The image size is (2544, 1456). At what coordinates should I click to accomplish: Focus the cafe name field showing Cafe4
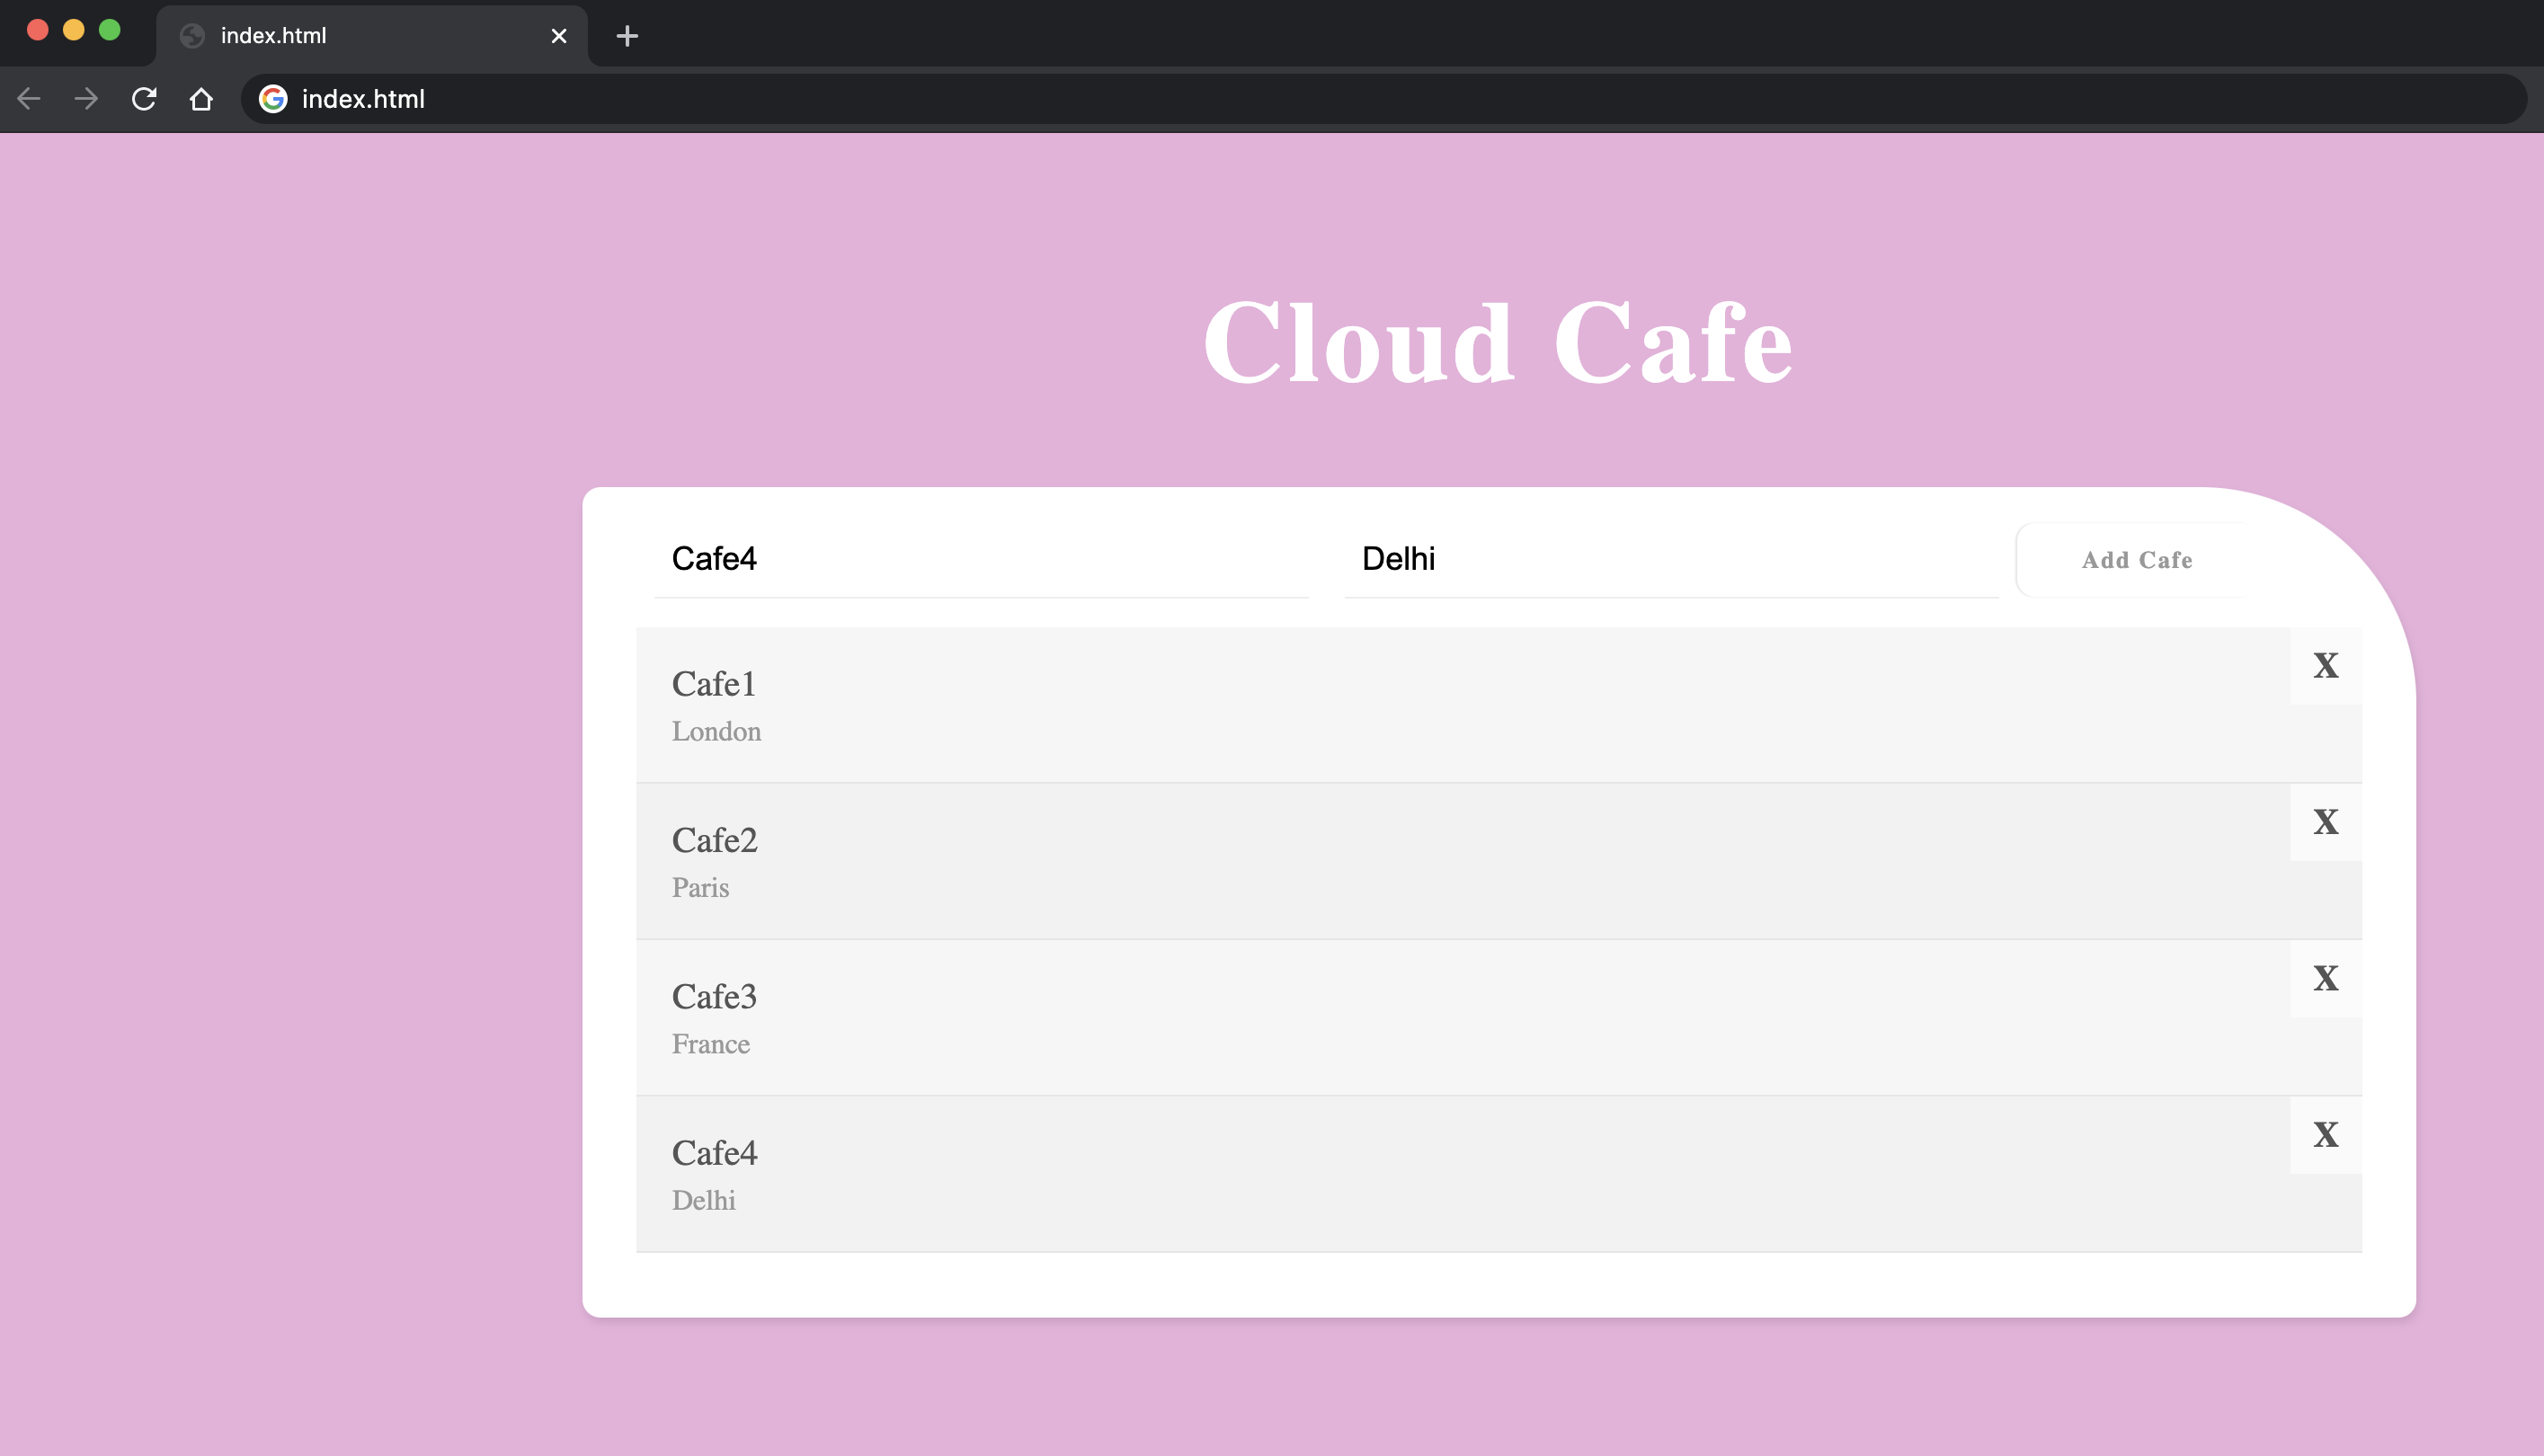click(x=980, y=559)
